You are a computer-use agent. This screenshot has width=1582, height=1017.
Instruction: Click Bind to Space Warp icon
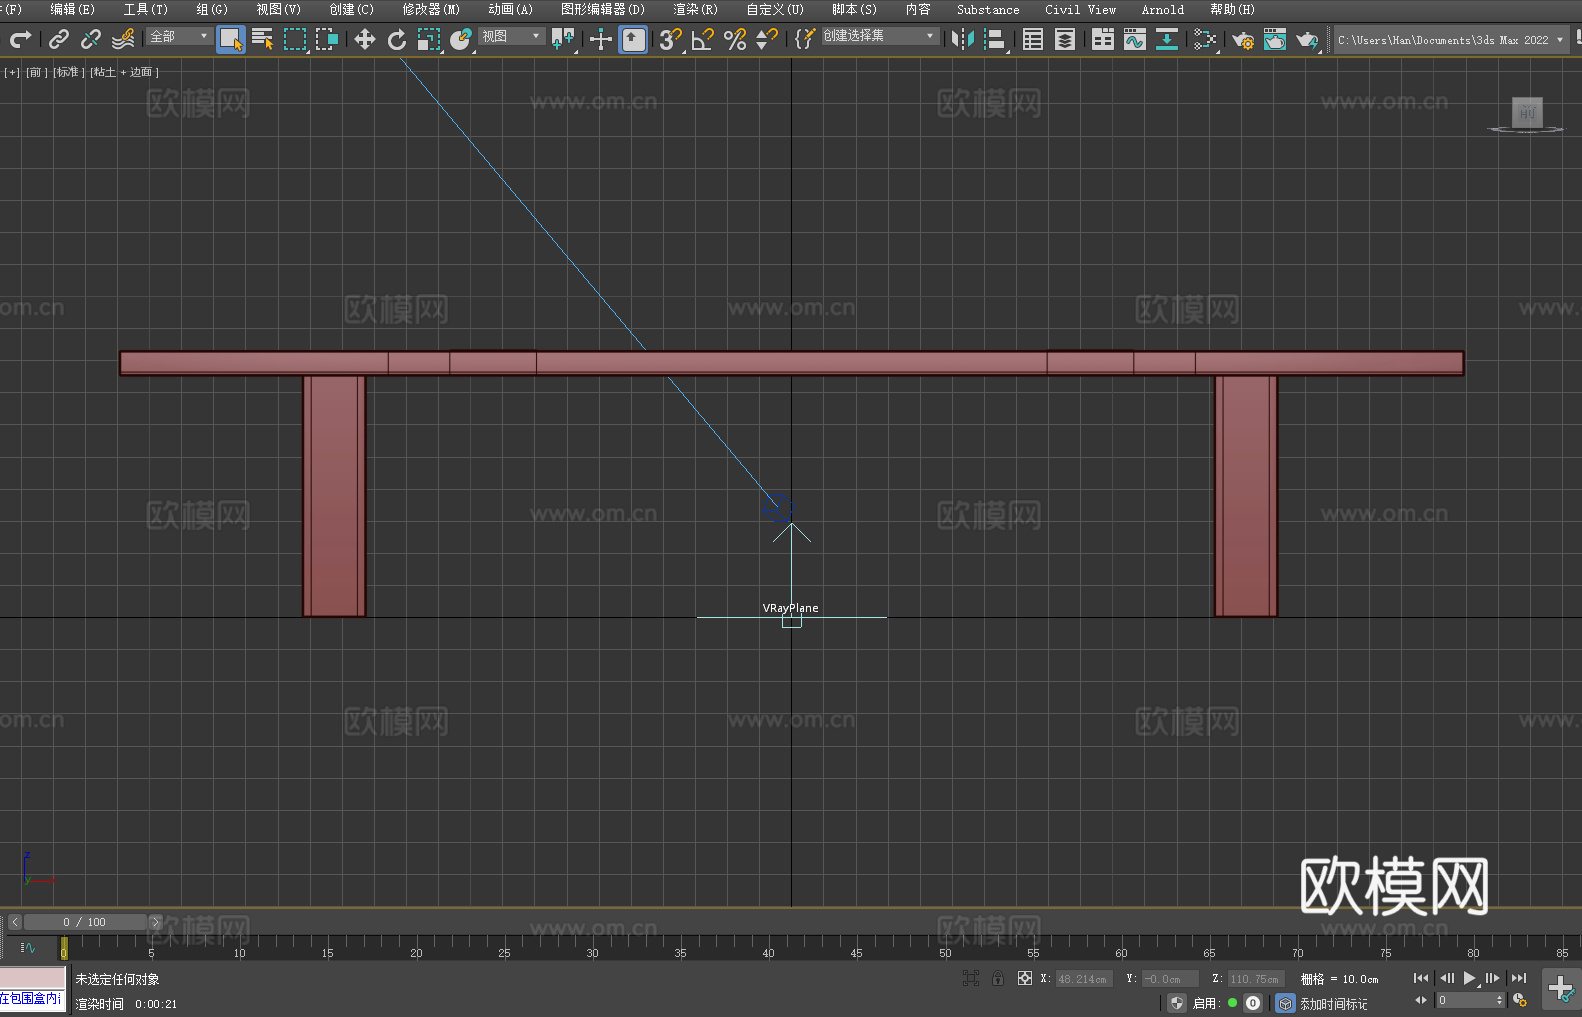tap(123, 39)
